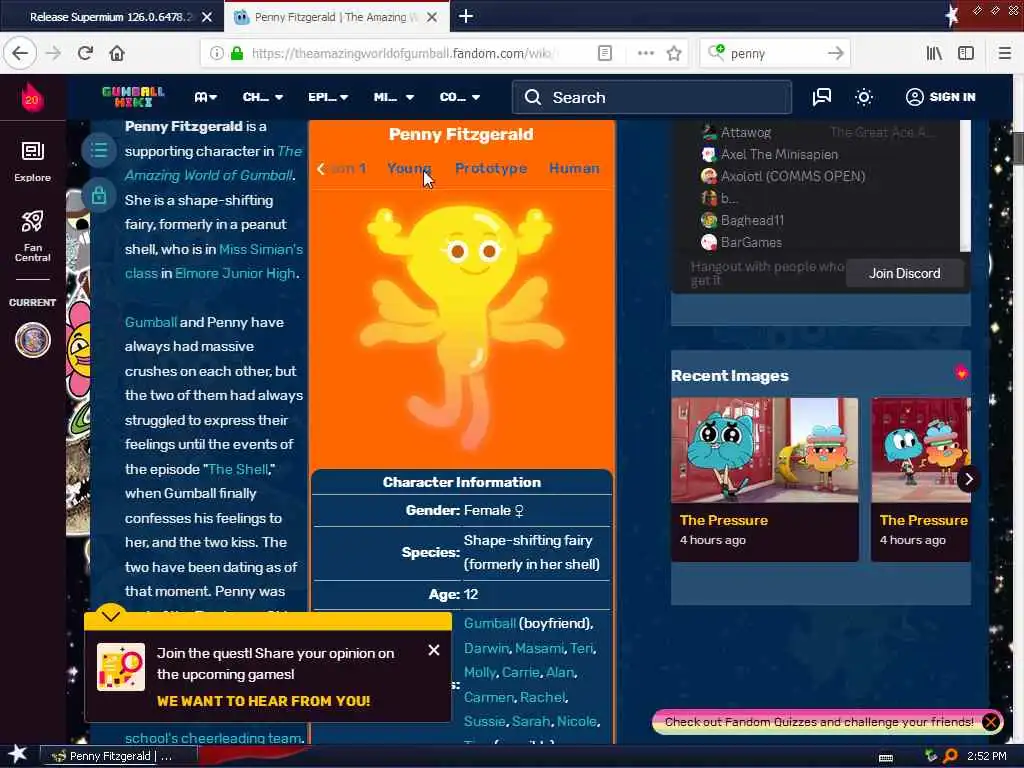The height and width of the screenshot is (768, 1024).
Task: Switch theme with the sun icon
Action: click(863, 97)
